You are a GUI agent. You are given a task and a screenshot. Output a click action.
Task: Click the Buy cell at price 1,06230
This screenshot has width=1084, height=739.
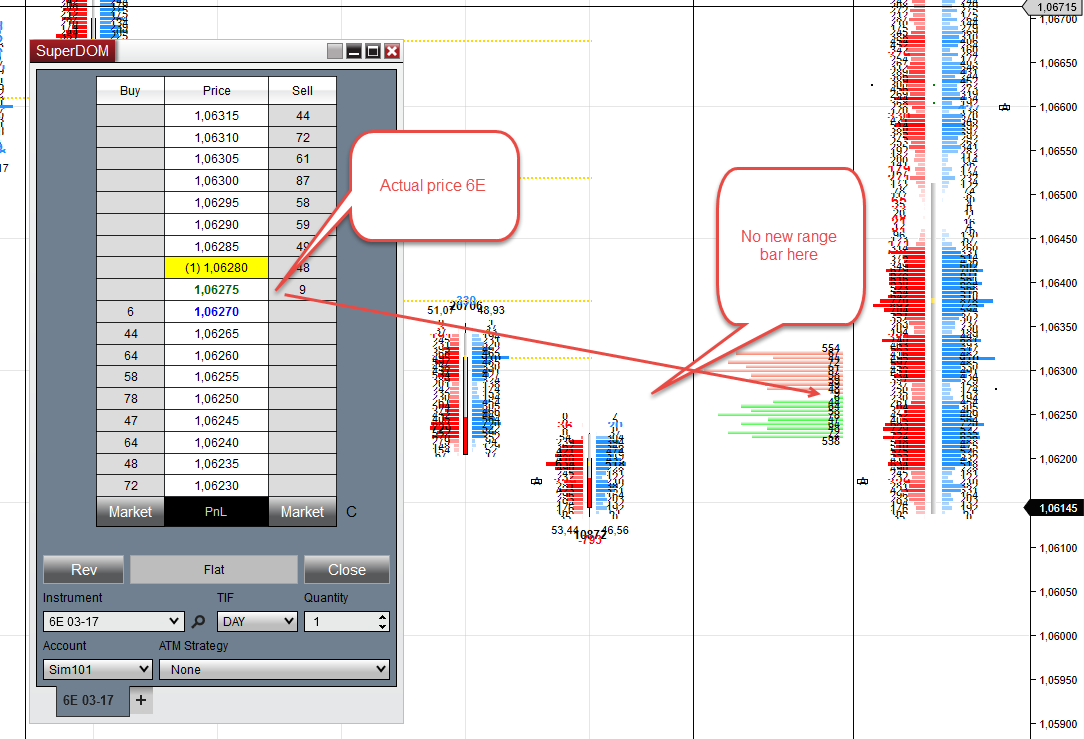pyautogui.click(x=130, y=485)
